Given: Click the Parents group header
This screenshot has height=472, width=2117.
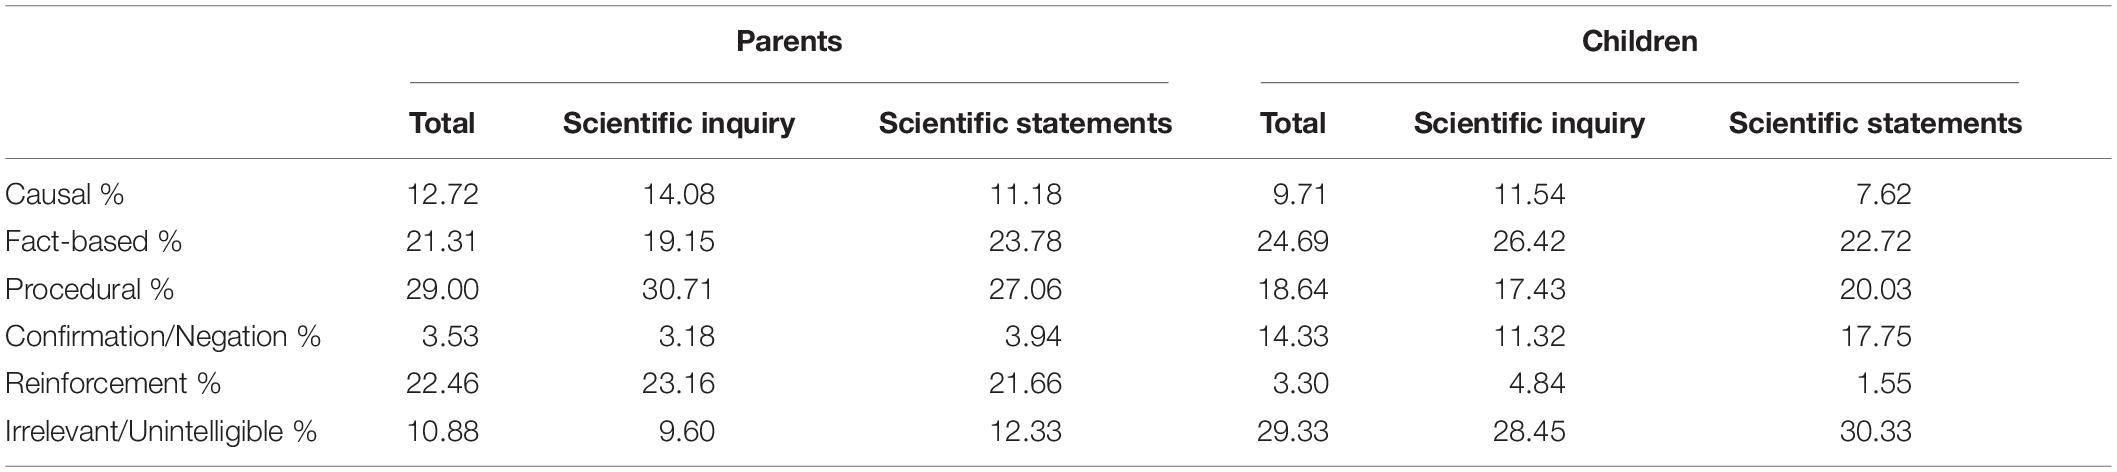Looking at the screenshot, I should click(x=789, y=42).
